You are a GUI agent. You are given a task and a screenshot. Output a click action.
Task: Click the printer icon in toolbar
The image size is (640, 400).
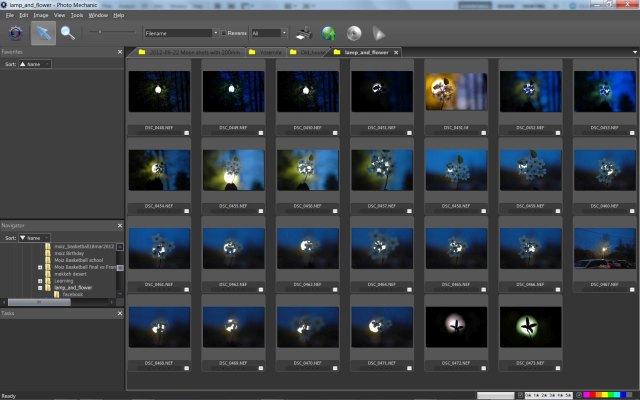[x=304, y=33]
